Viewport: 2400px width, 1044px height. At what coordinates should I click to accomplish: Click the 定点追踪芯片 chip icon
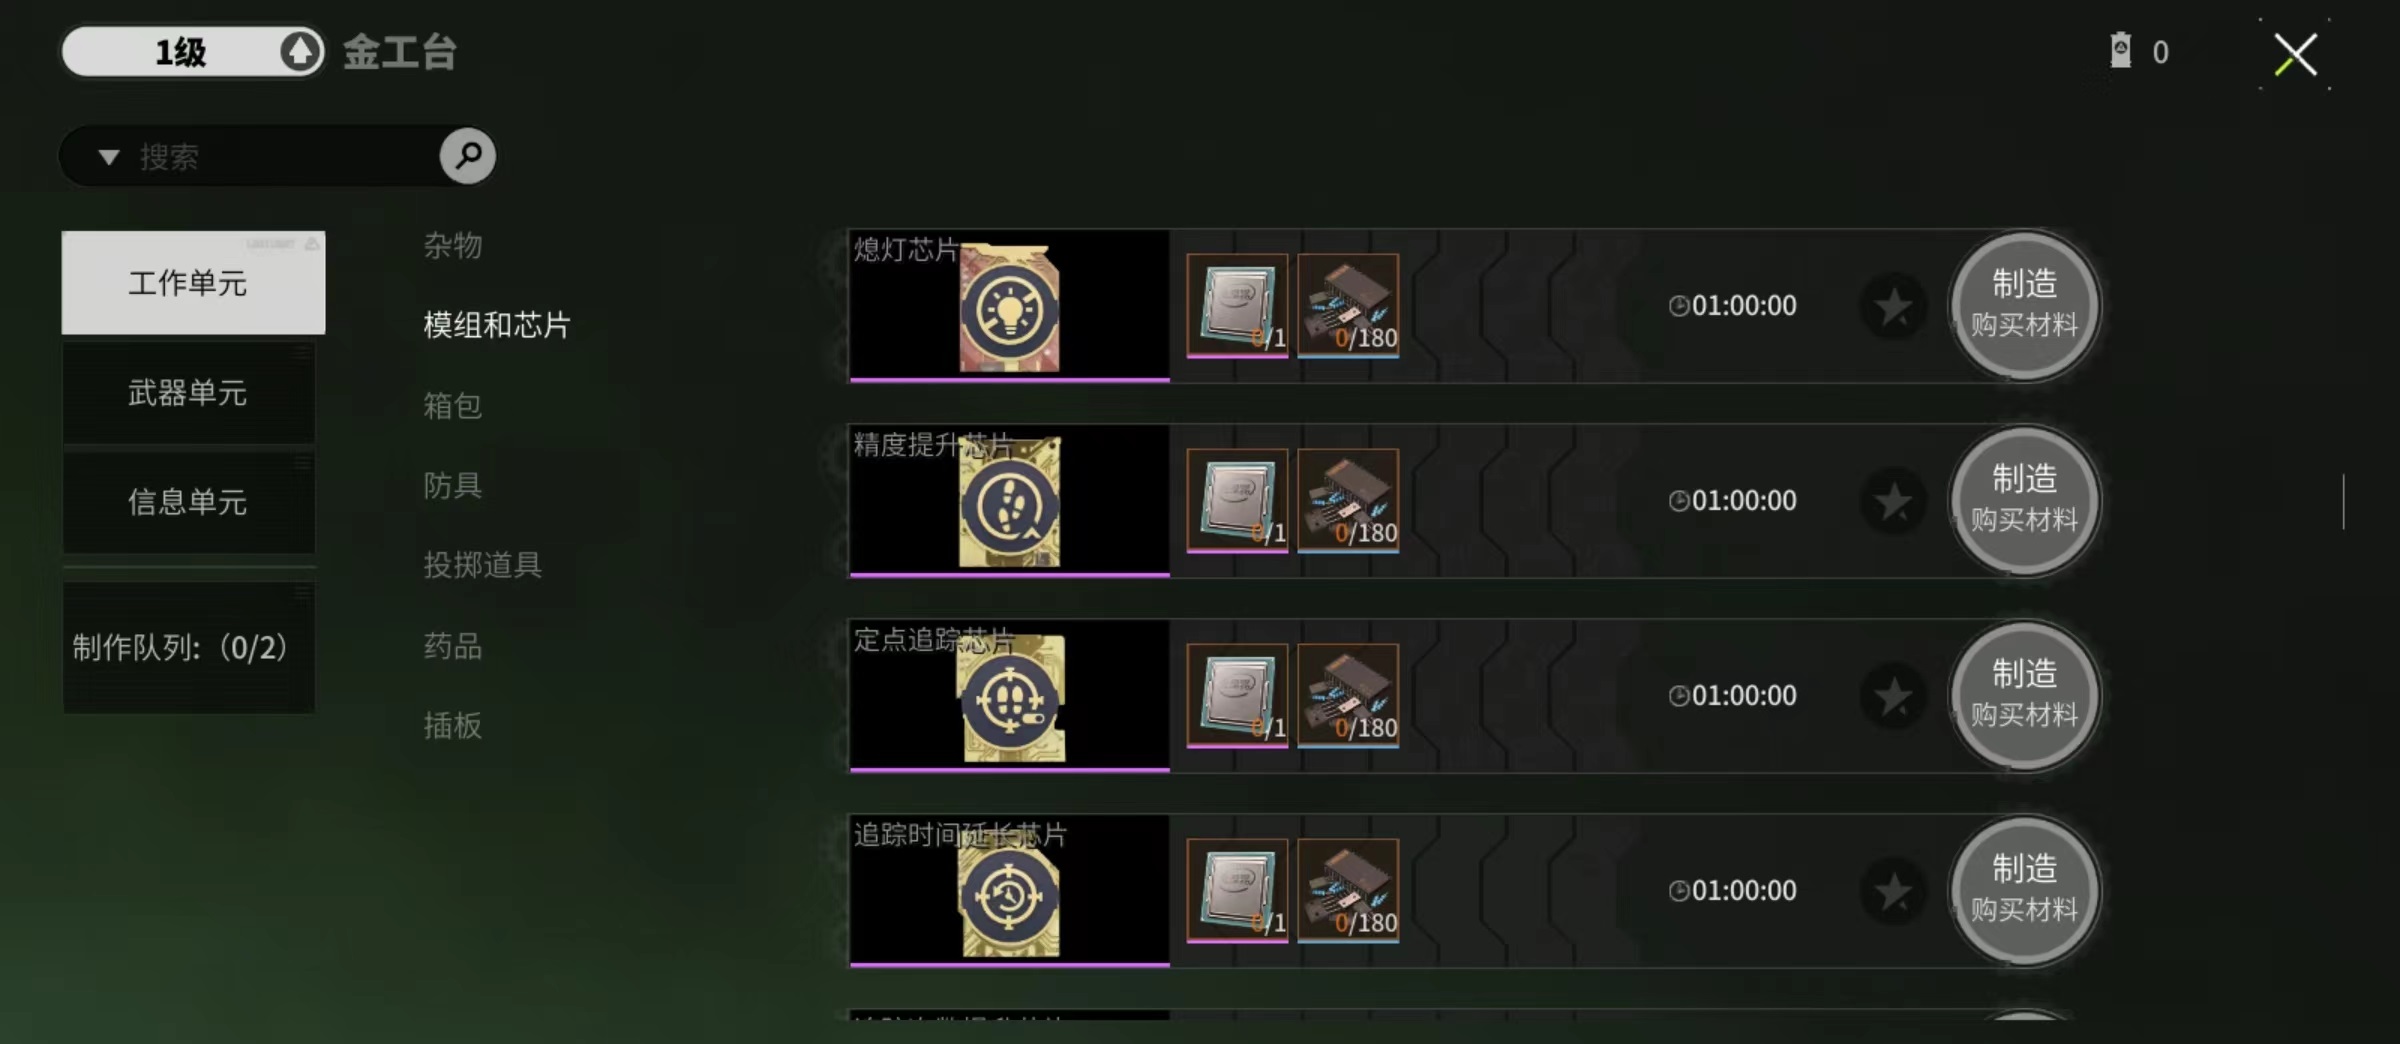(x=1010, y=698)
